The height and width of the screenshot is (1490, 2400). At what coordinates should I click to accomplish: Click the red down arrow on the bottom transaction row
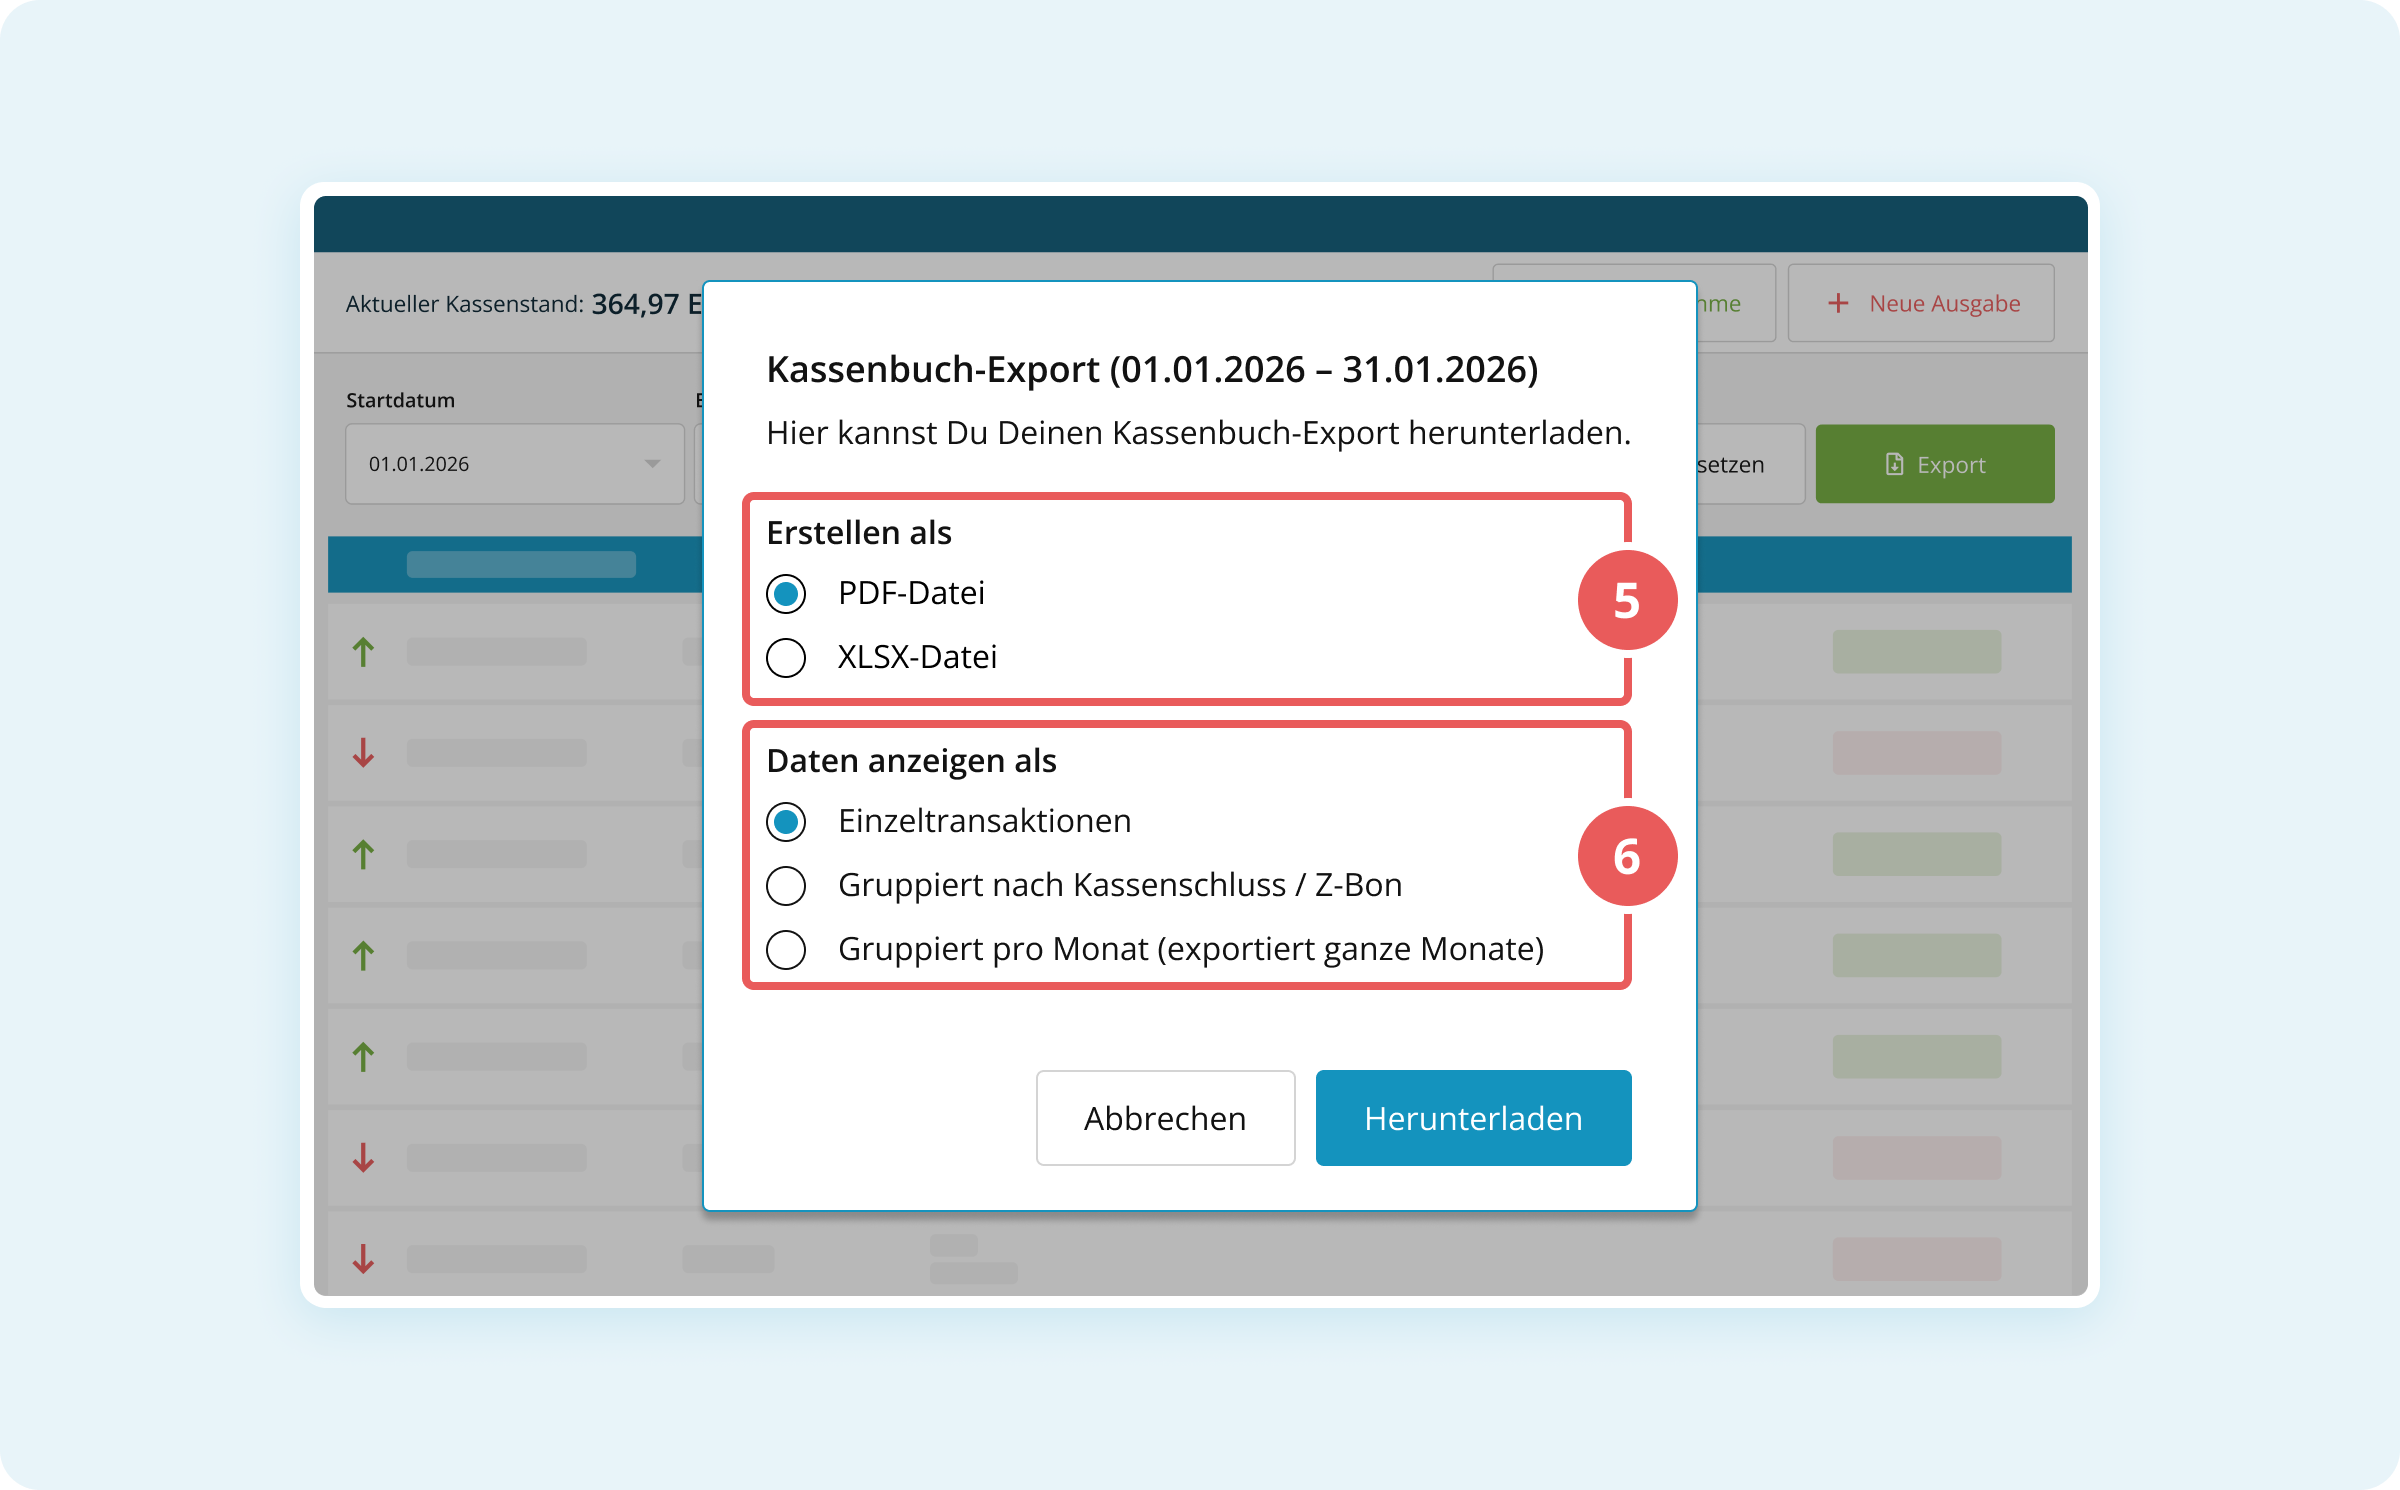coord(363,1259)
